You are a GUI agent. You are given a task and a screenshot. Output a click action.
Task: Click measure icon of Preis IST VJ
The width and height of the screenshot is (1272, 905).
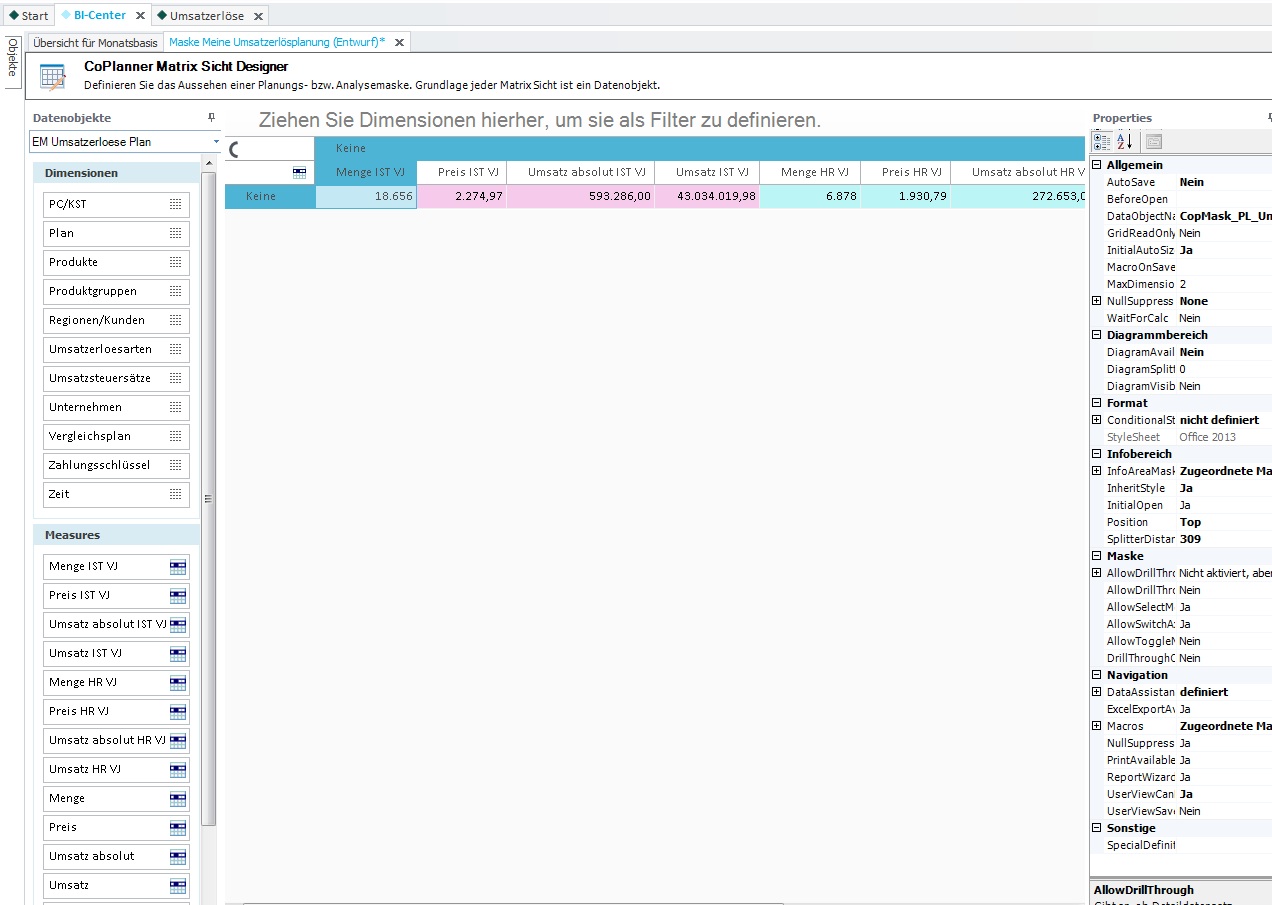pyautogui.click(x=178, y=595)
